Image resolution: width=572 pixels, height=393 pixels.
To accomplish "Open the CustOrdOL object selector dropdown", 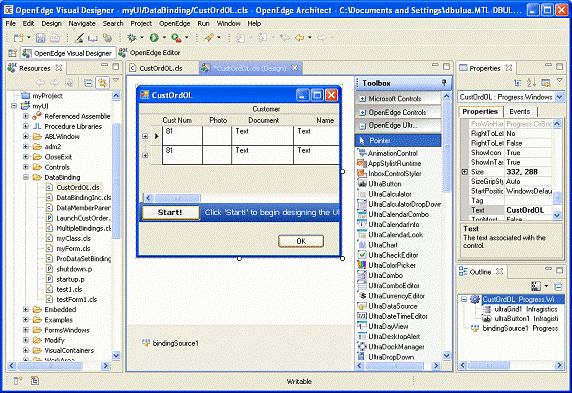I will [x=559, y=97].
